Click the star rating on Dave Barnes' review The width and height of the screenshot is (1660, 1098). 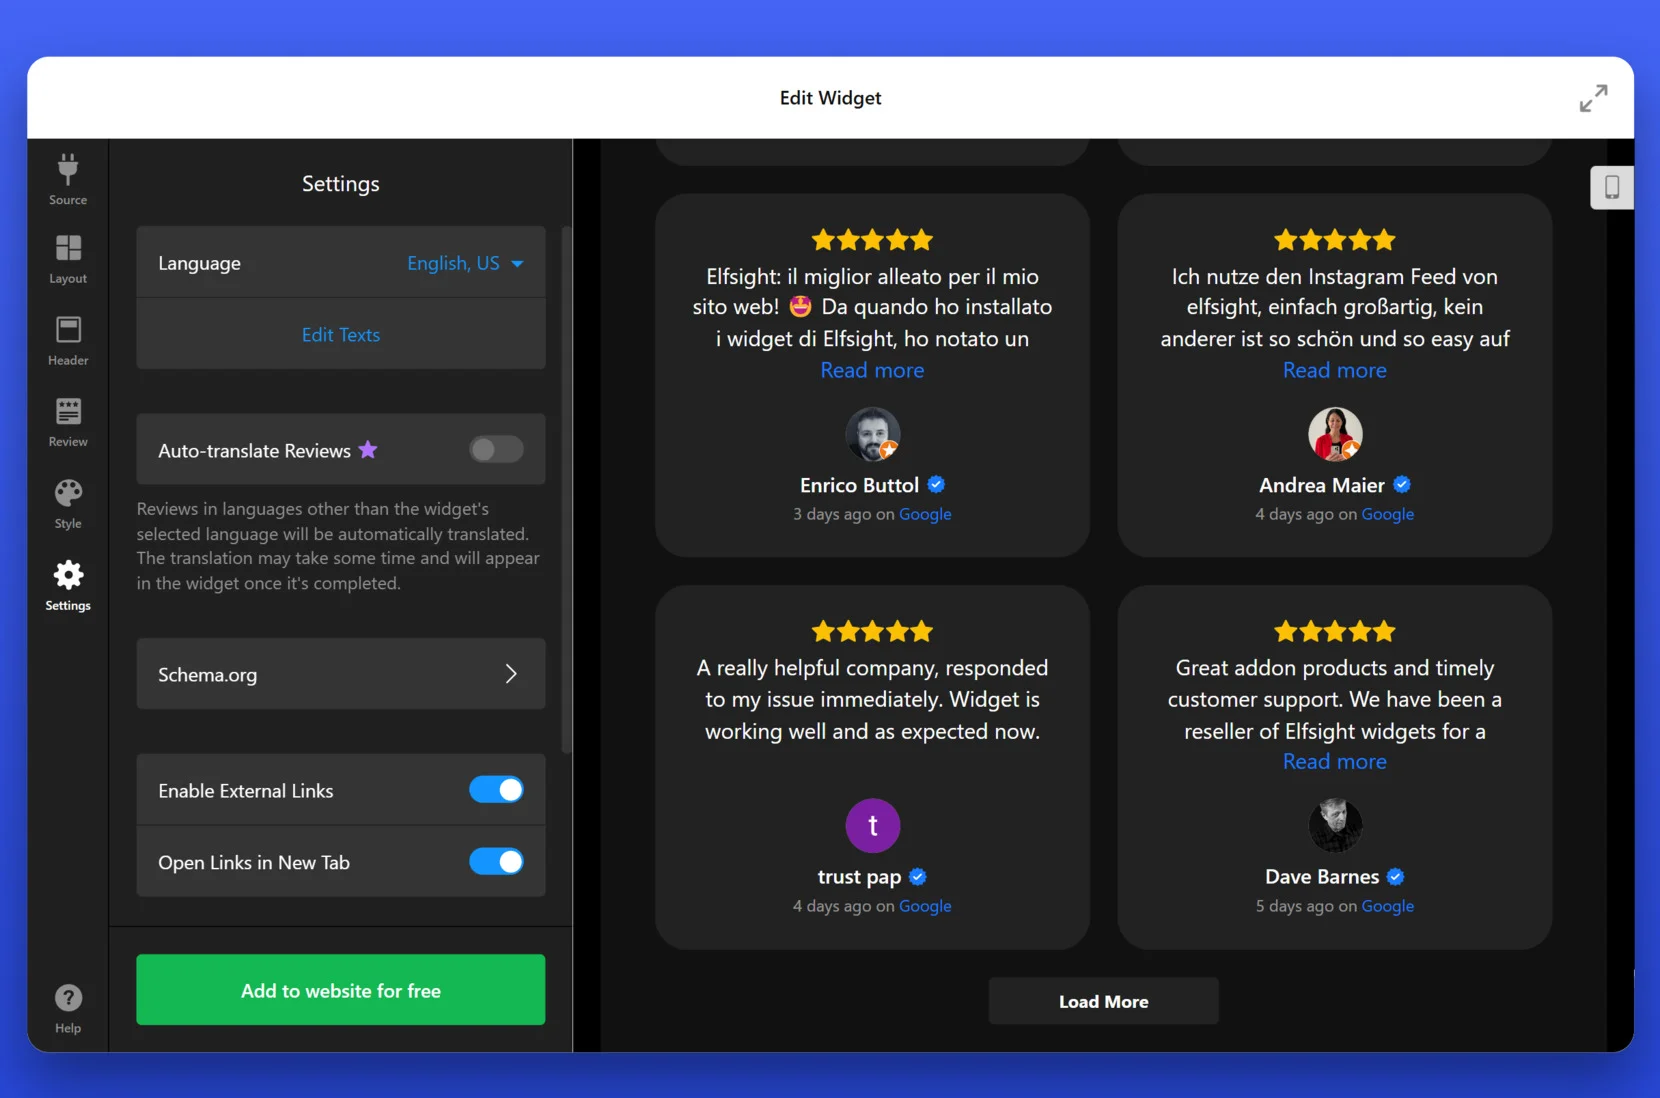point(1335,632)
